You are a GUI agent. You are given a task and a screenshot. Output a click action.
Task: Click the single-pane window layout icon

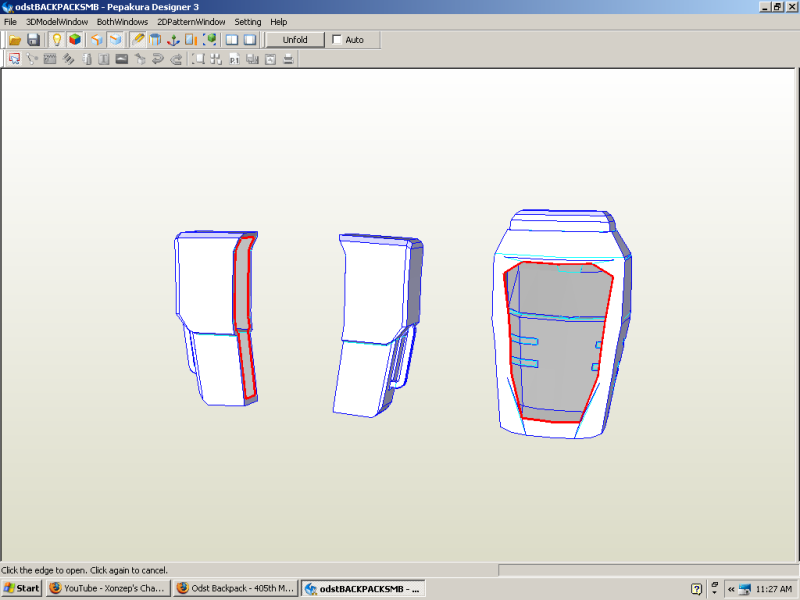tap(250, 40)
